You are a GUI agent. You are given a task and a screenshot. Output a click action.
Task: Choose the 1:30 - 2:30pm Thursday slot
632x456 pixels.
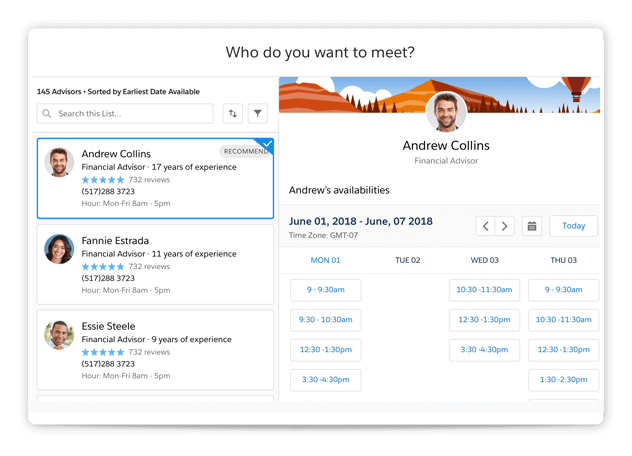pos(564,380)
